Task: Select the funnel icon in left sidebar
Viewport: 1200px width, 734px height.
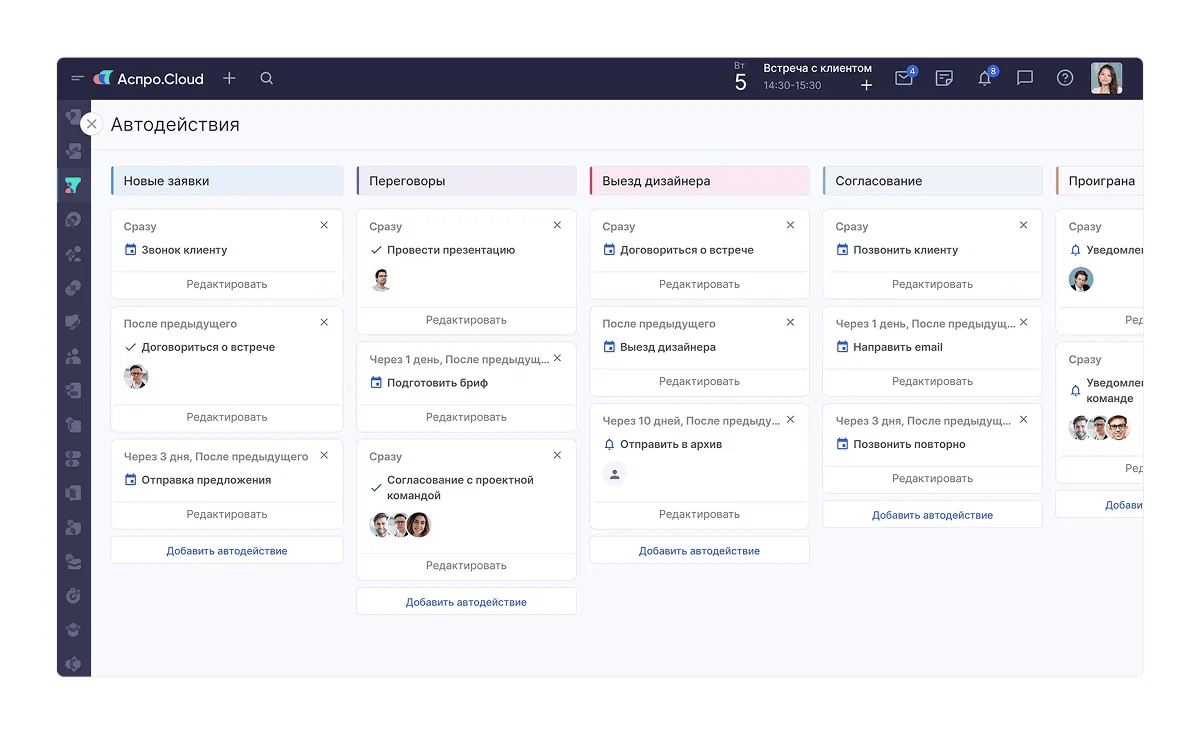Action: coord(73,185)
